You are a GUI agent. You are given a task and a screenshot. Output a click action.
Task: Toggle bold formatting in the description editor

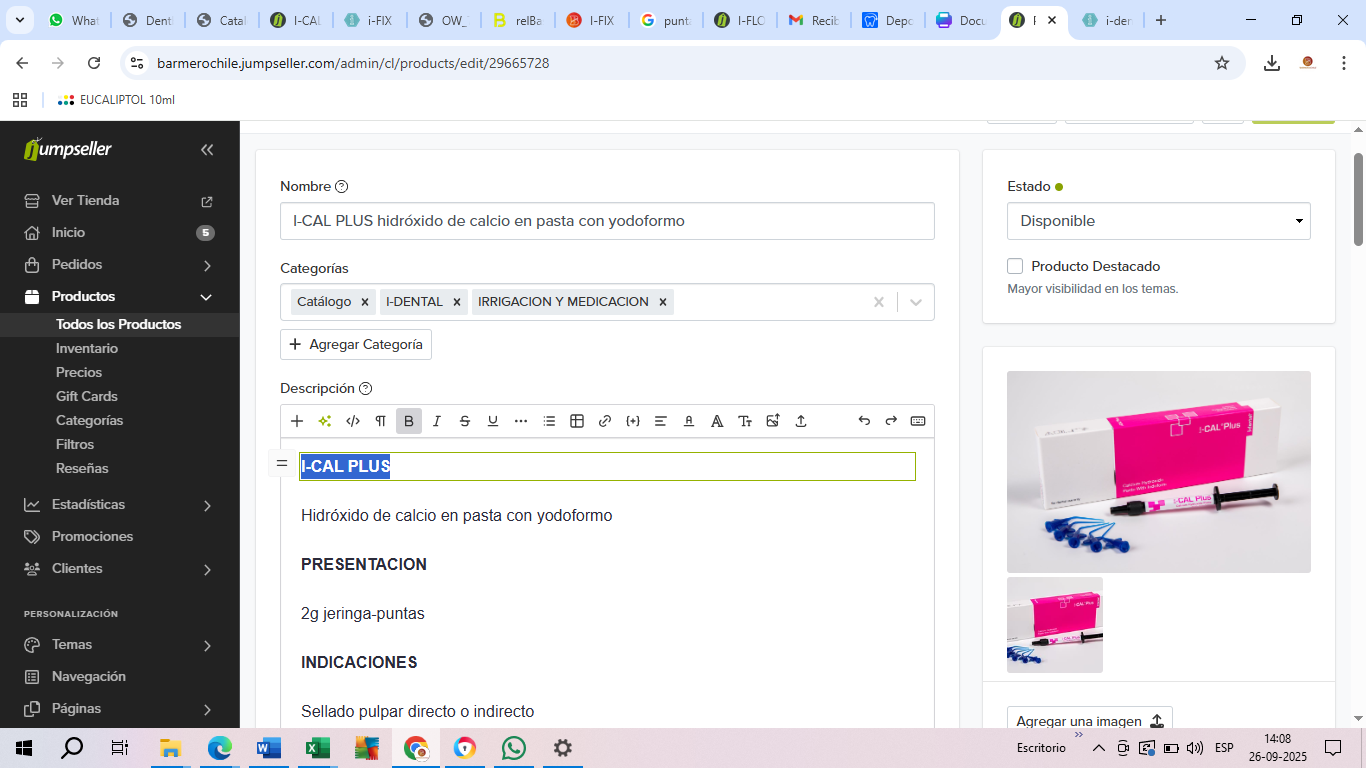coord(408,421)
